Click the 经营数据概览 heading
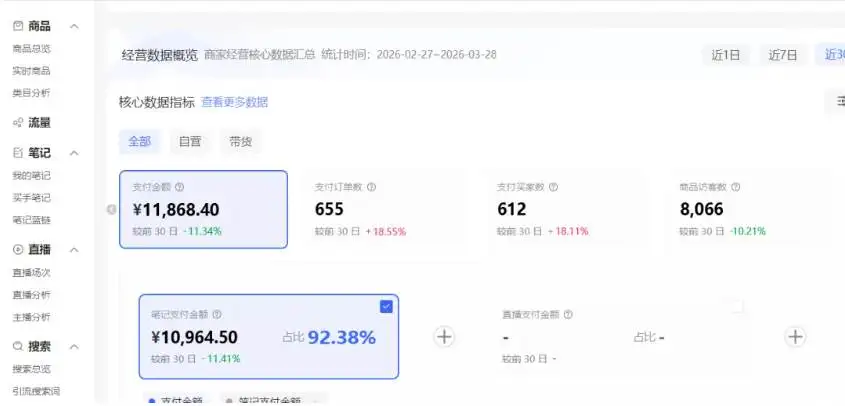Viewport: 845px width, 406px height. pos(160,55)
